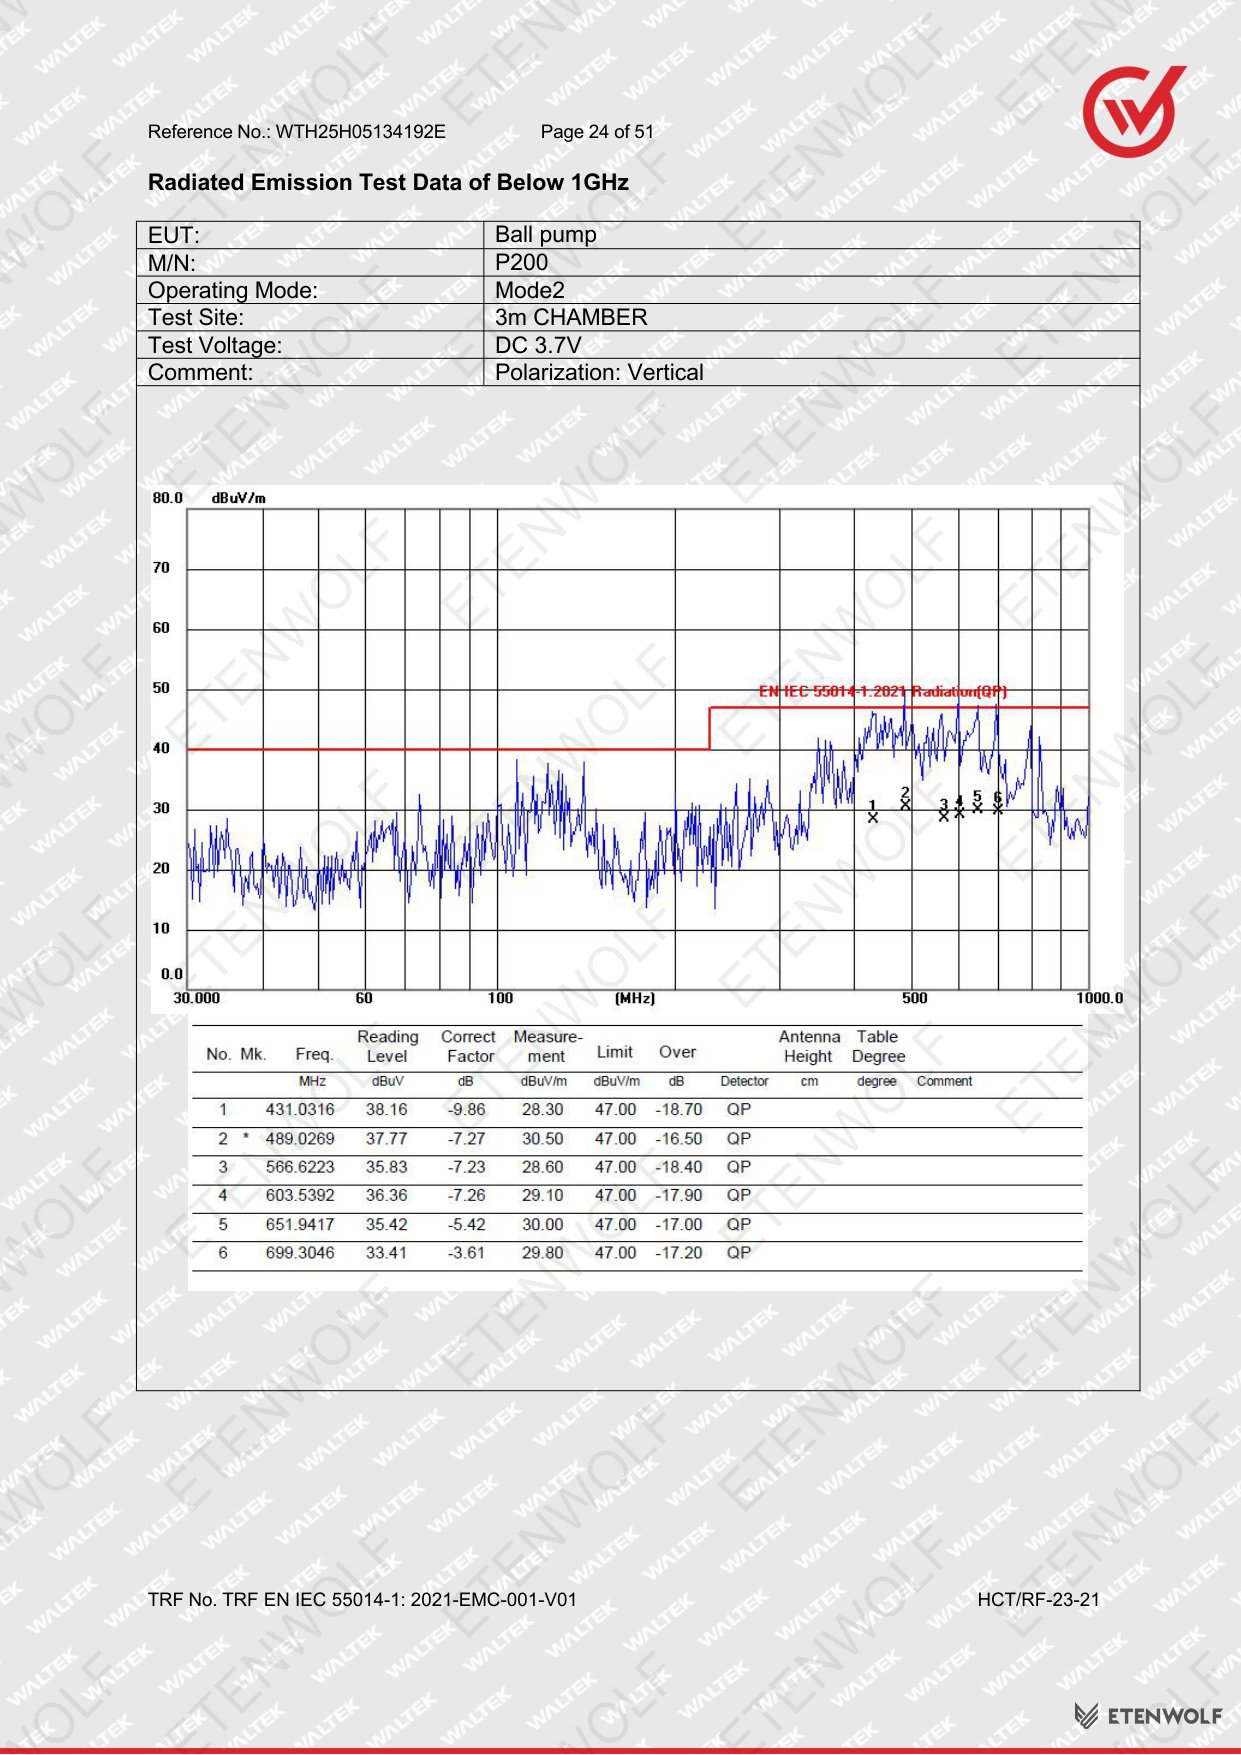Click the Etenwolf logo at bottom right

(x=1148, y=1715)
